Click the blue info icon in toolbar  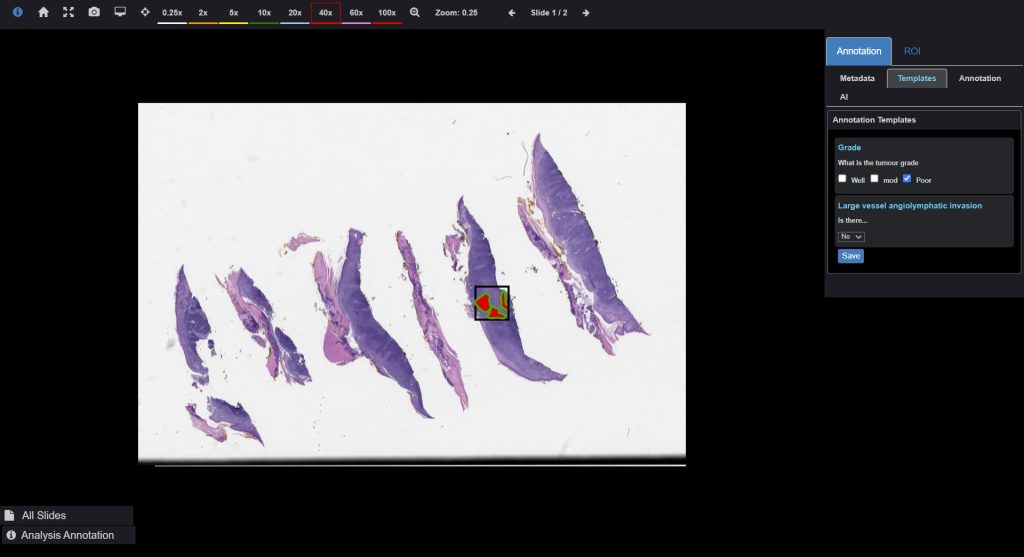[18, 12]
